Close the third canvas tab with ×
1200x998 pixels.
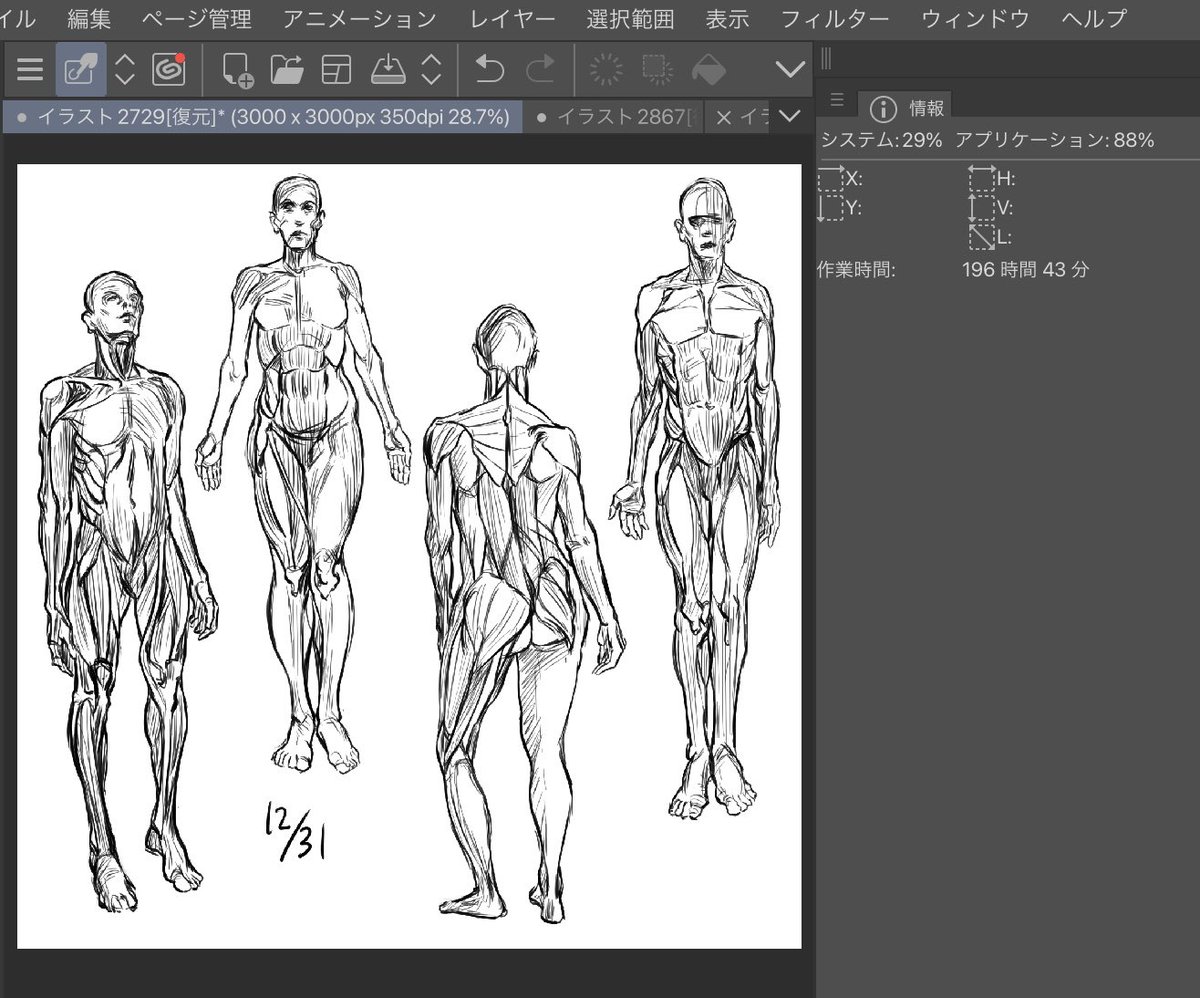724,116
